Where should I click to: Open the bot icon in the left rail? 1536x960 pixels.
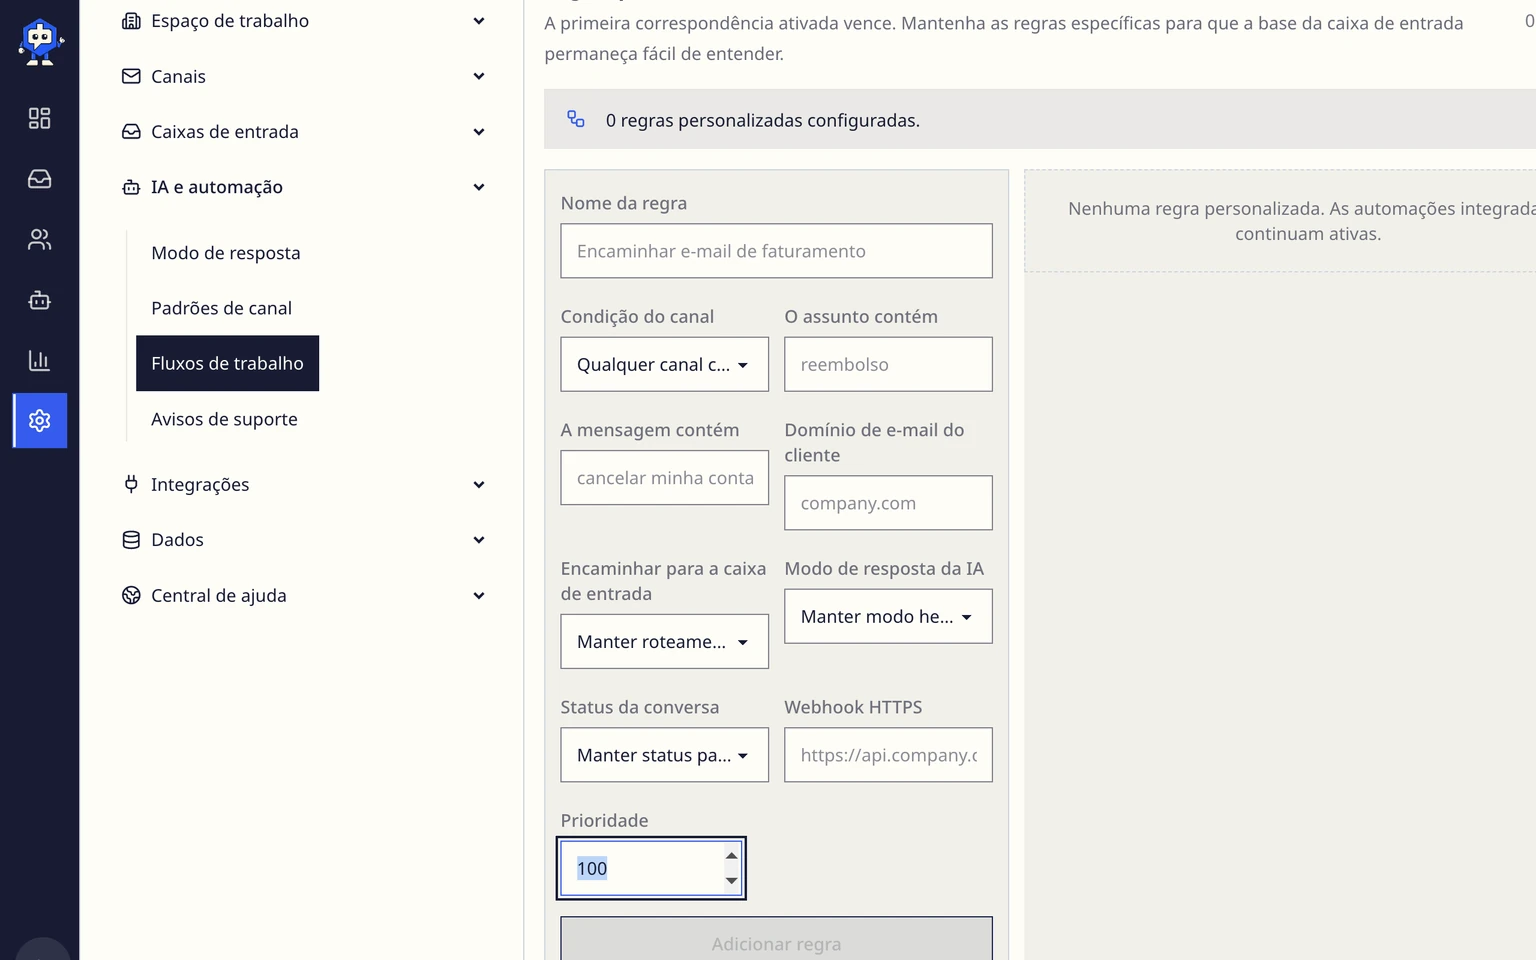(x=40, y=300)
